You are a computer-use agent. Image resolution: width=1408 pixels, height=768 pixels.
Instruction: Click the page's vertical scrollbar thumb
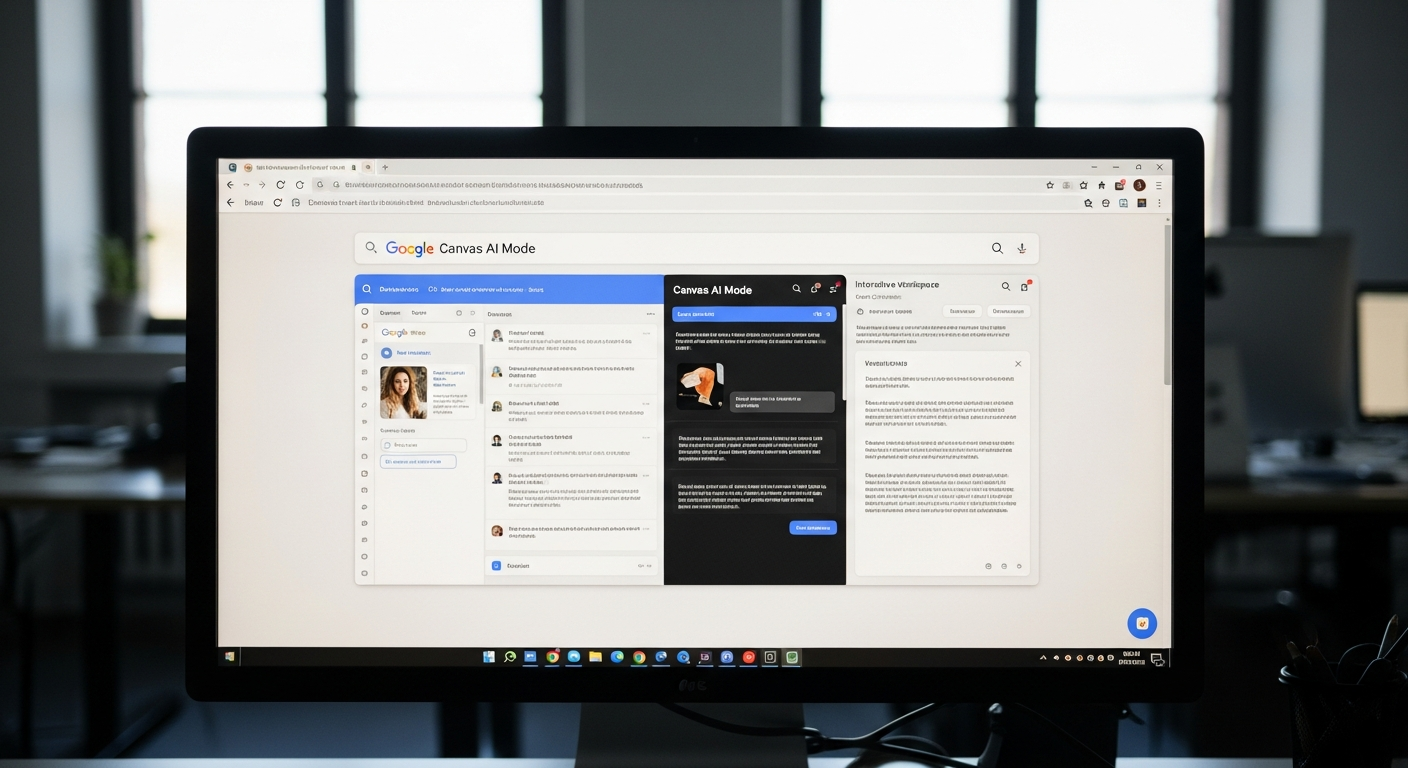click(x=1166, y=300)
